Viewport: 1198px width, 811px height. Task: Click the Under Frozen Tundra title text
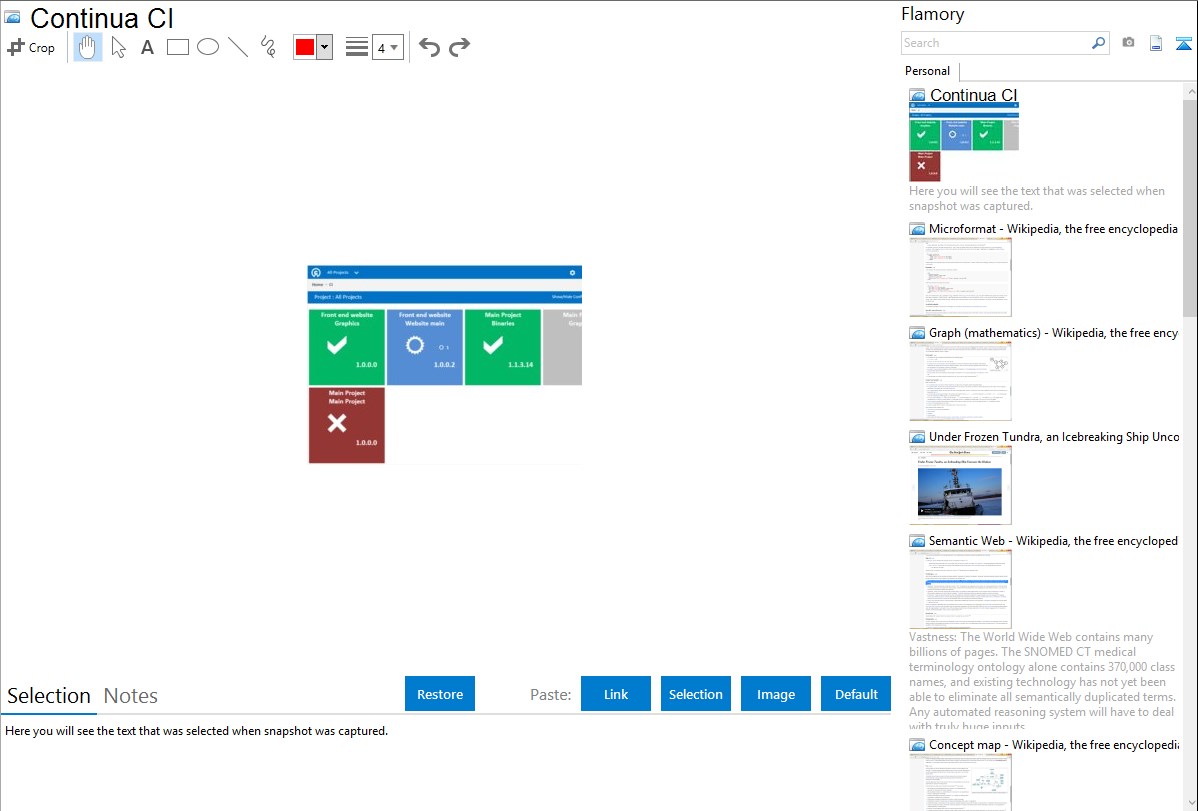pos(1054,436)
